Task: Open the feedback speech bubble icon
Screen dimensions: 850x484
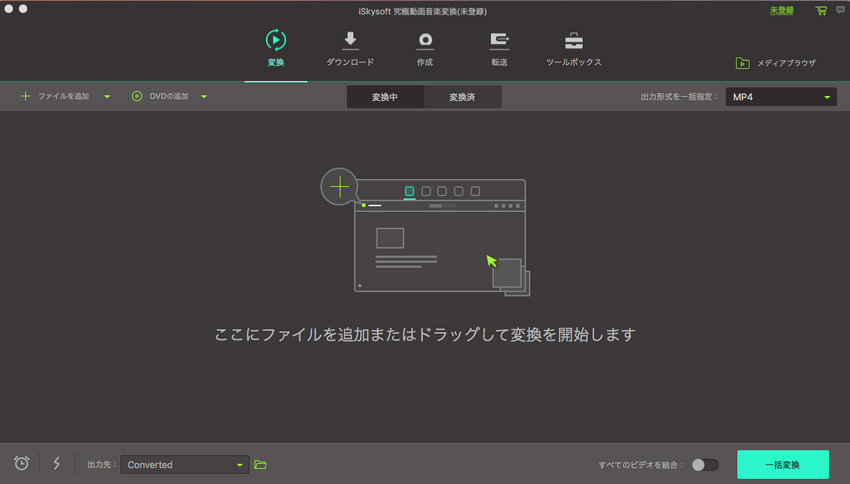Action: coord(840,10)
